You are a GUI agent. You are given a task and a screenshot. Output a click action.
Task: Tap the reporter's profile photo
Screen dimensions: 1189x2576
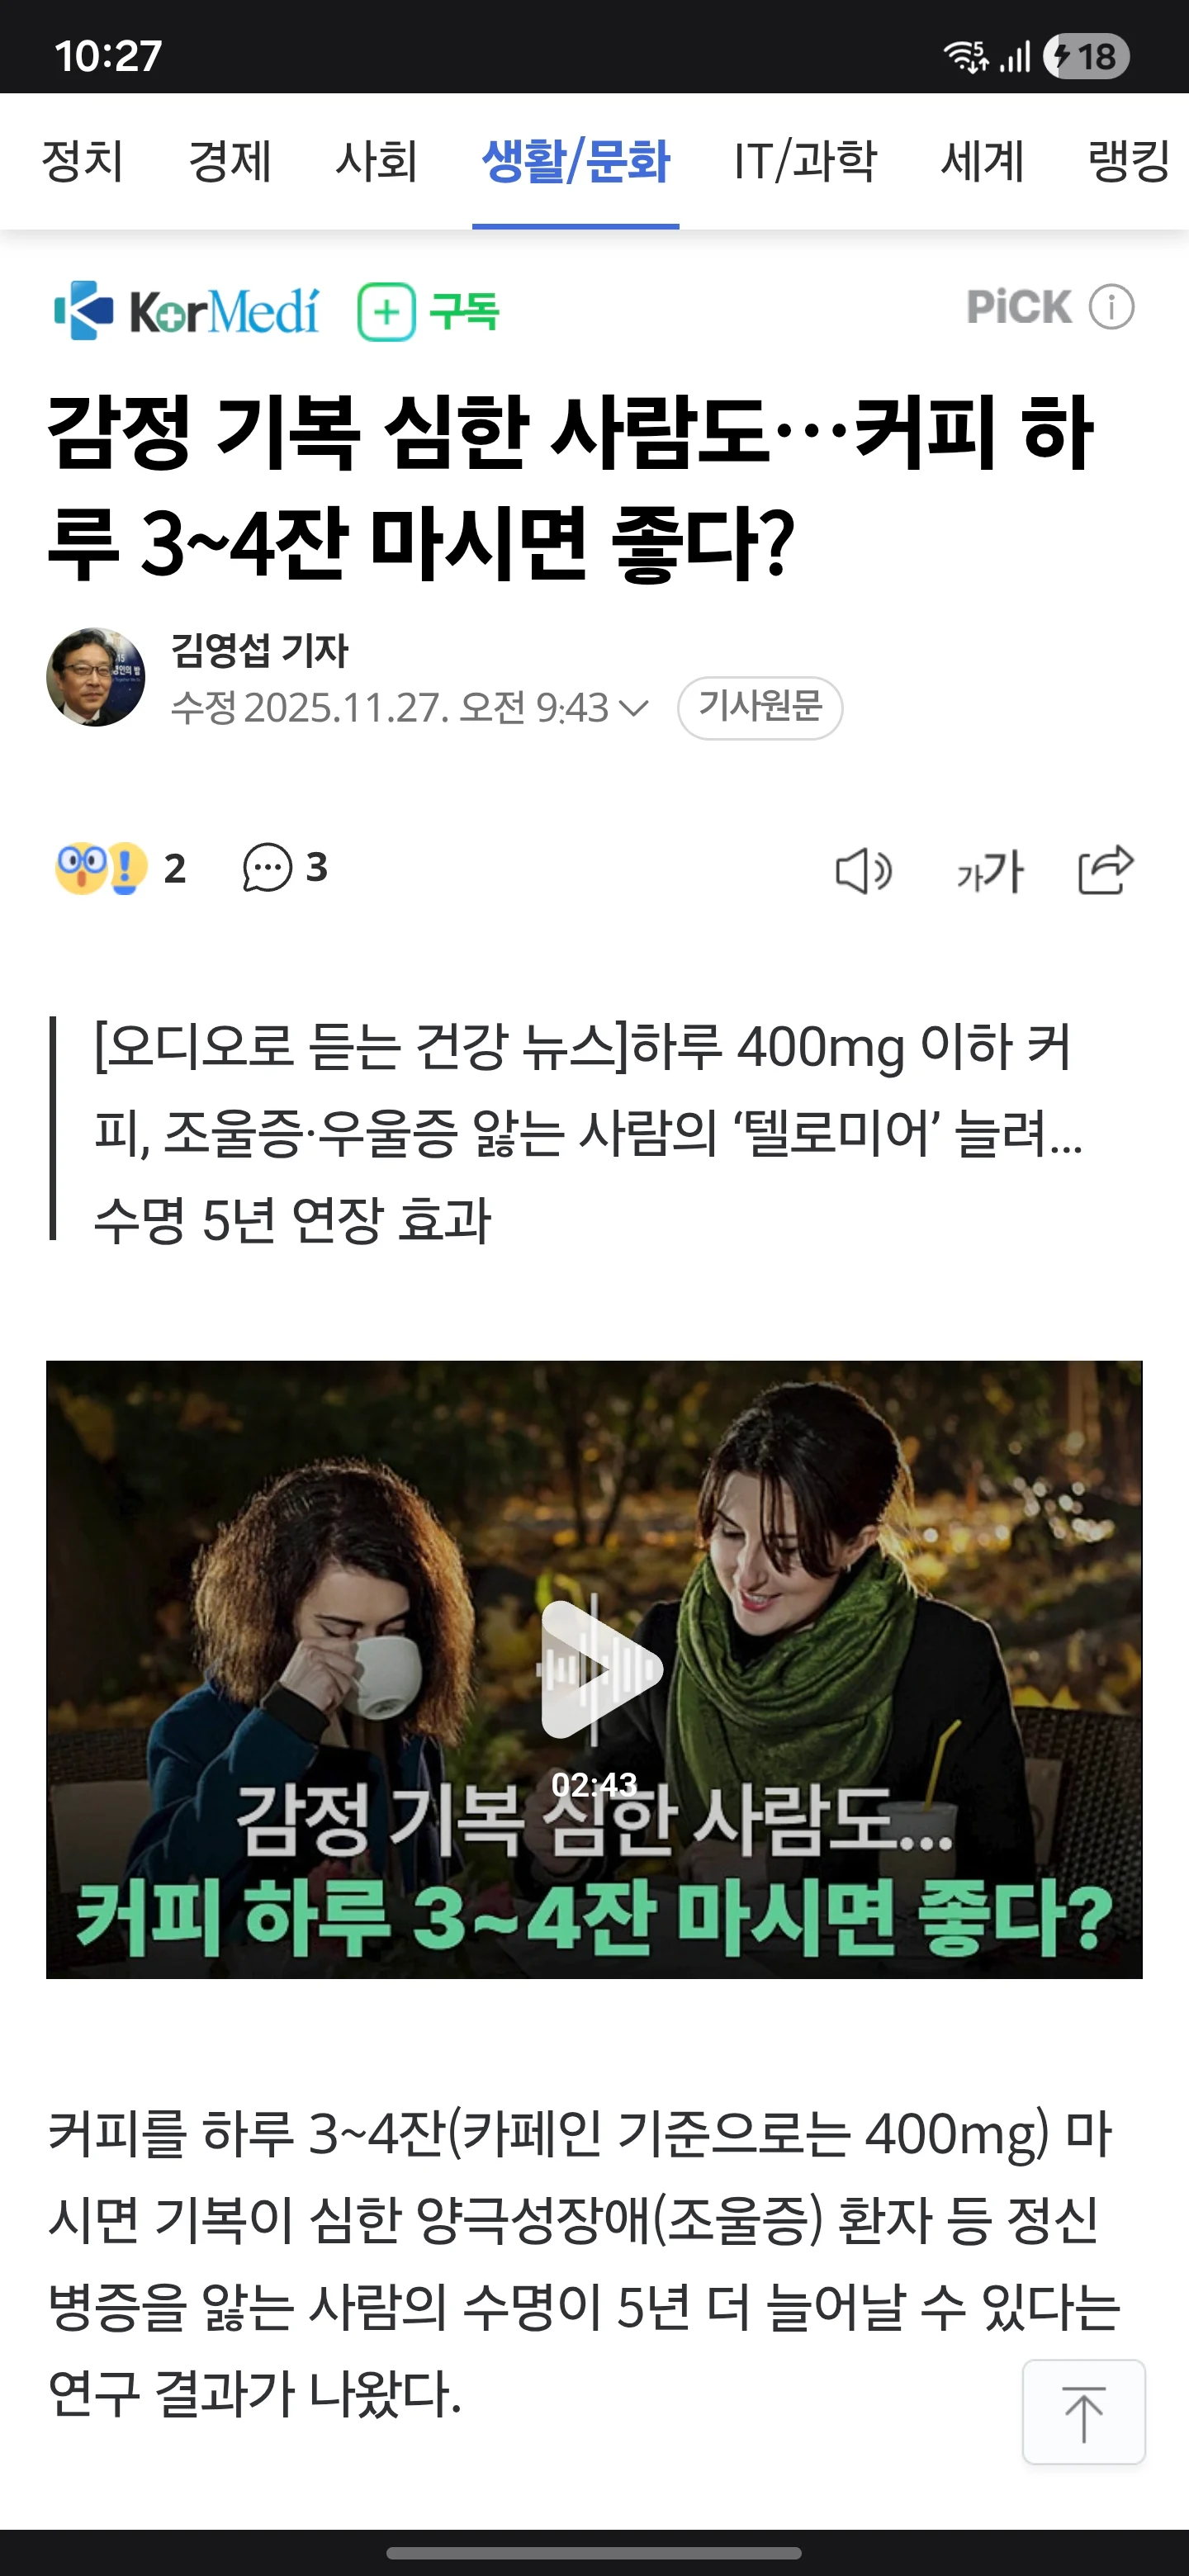[x=96, y=677]
